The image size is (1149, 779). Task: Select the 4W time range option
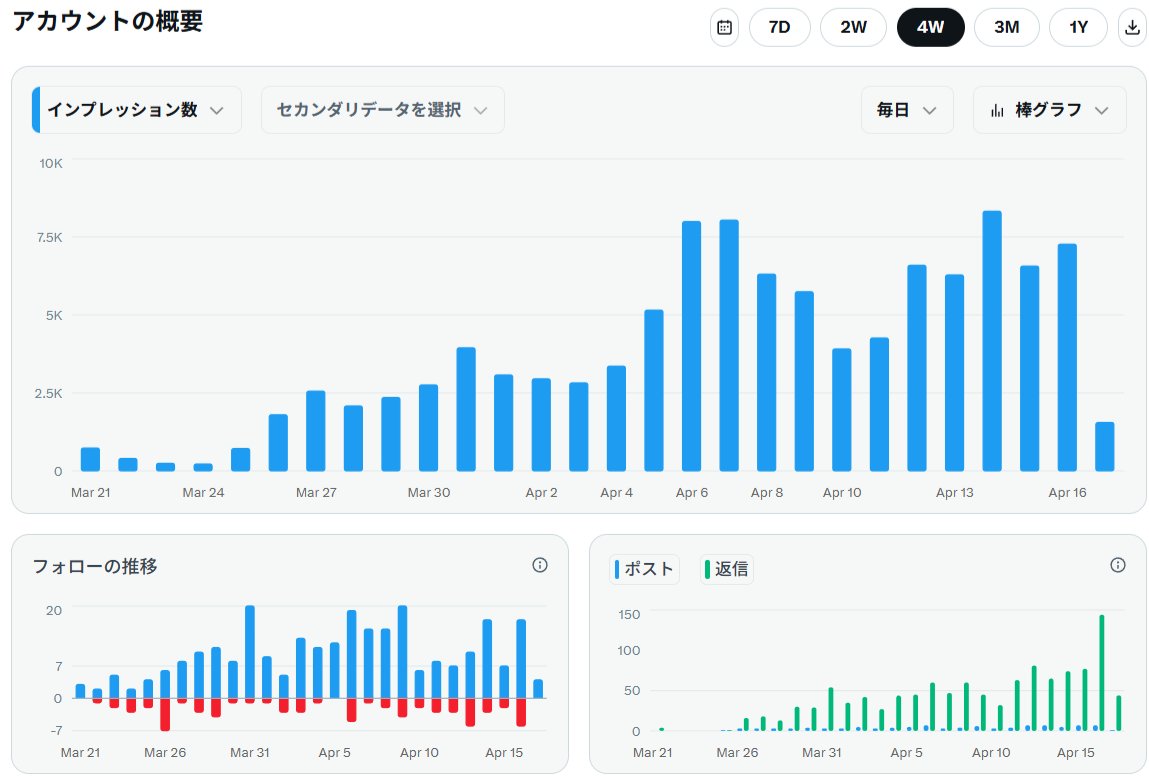(x=930, y=27)
